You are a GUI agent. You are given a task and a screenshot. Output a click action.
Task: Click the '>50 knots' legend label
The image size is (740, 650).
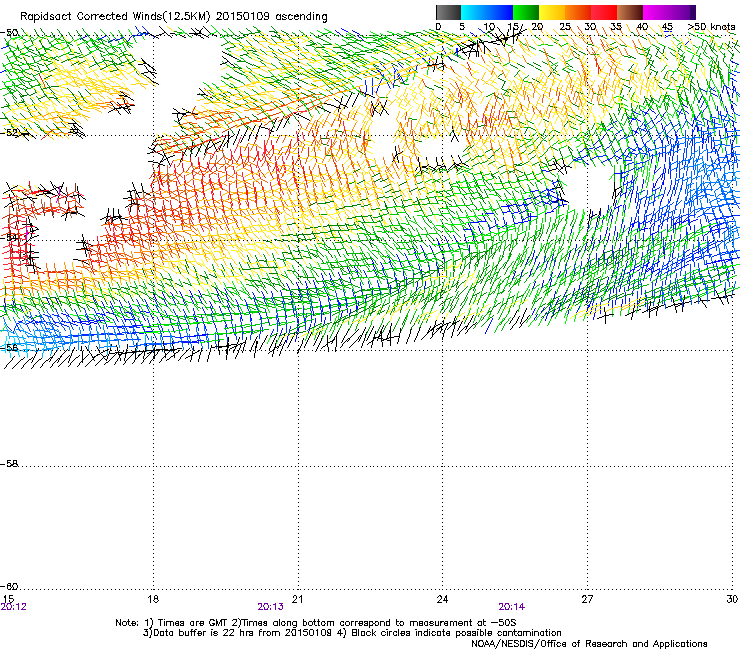pos(712,27)
